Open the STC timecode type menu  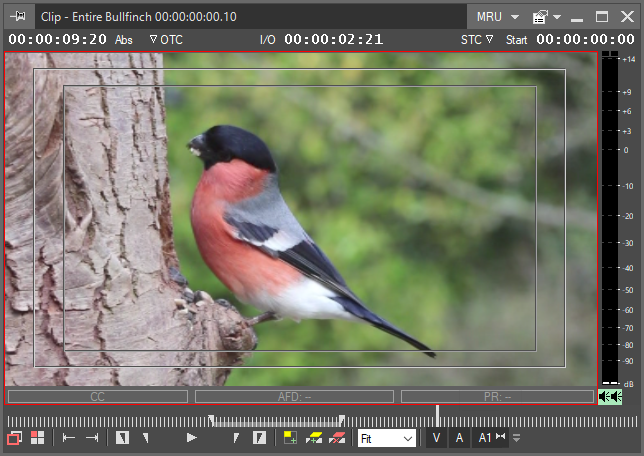(477, 39)
